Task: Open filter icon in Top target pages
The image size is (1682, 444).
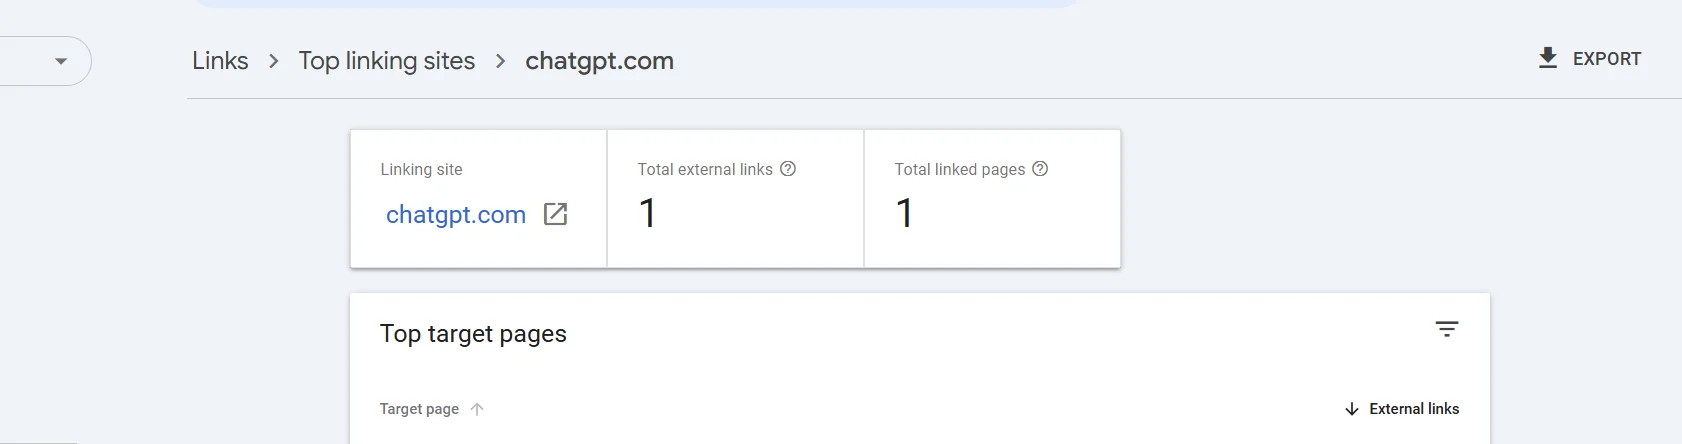Action: pyautogui.click(x=1447, y=329)
